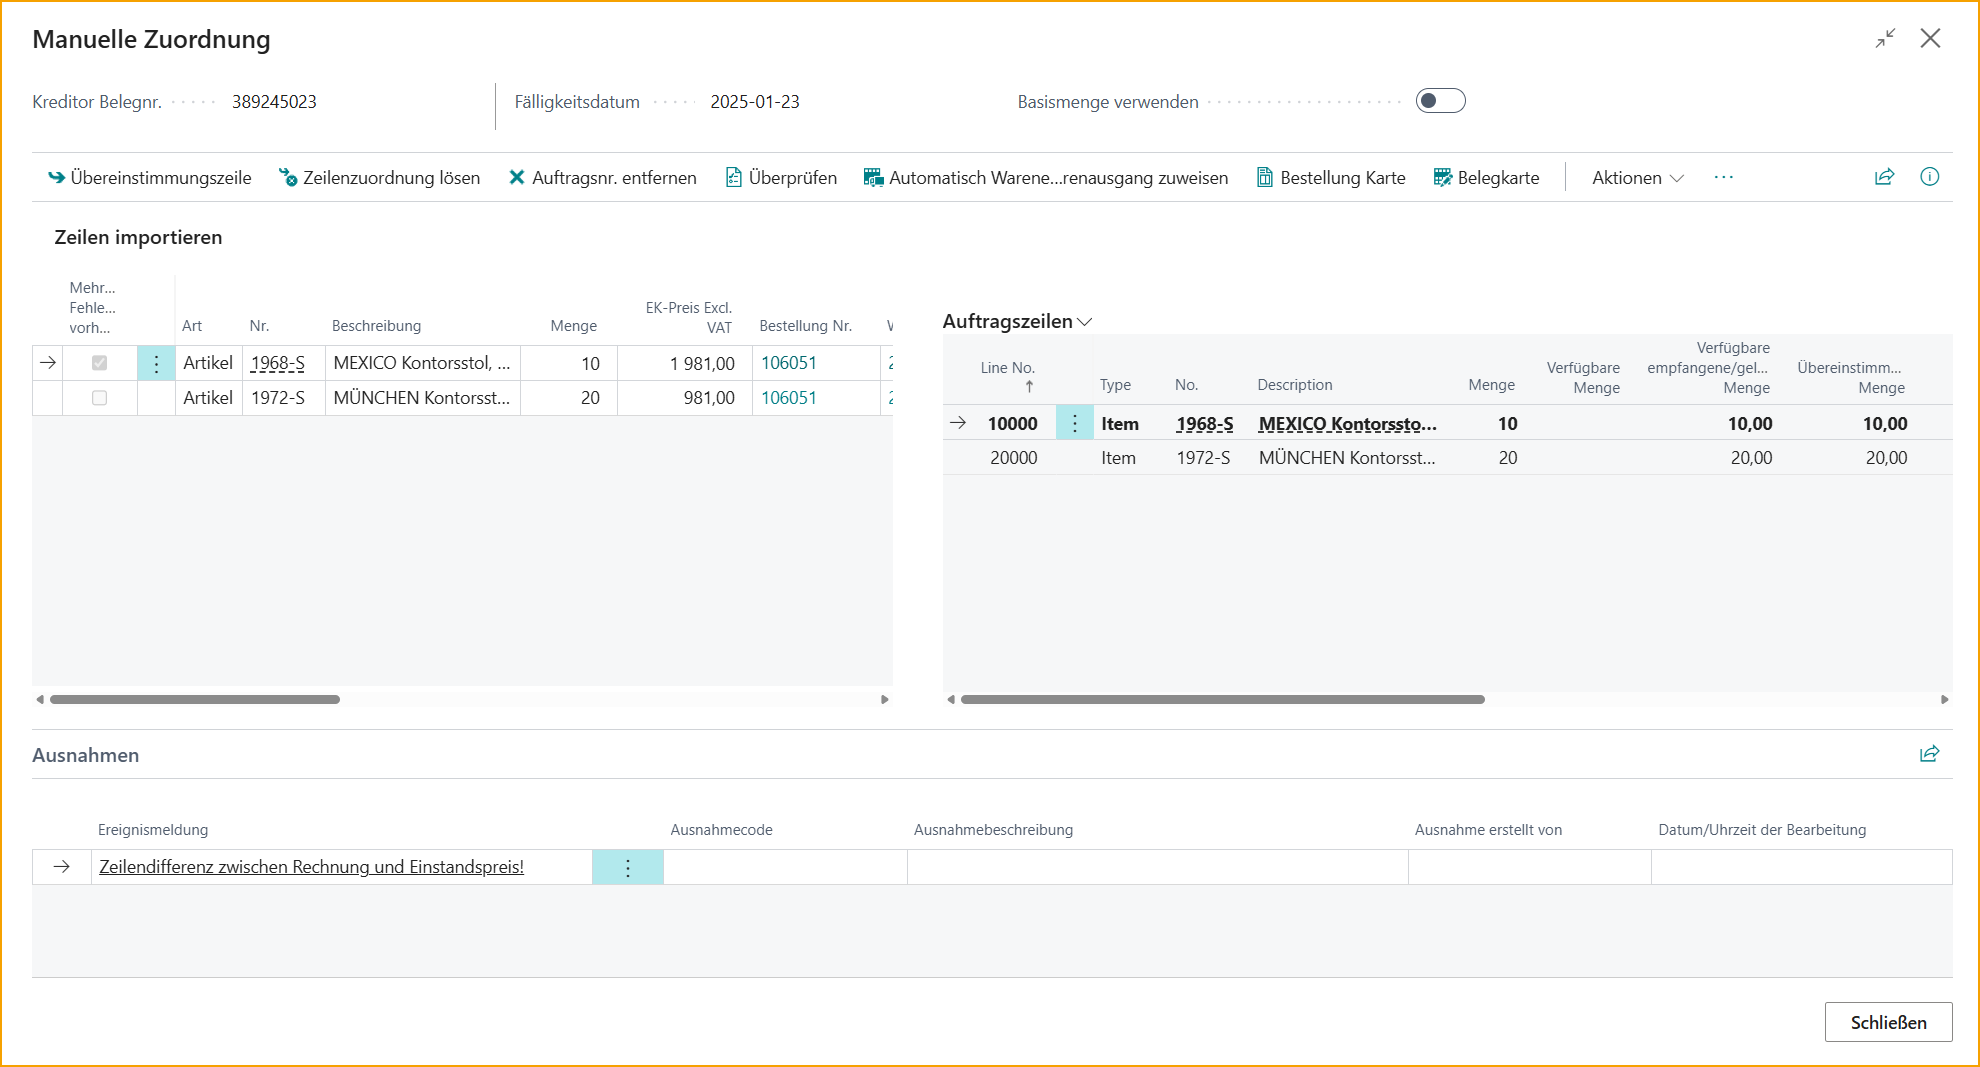The width and height of the screenshot is (1980, 1067).
Task: Open row menu for the exception message
Action: coord(627,867)
